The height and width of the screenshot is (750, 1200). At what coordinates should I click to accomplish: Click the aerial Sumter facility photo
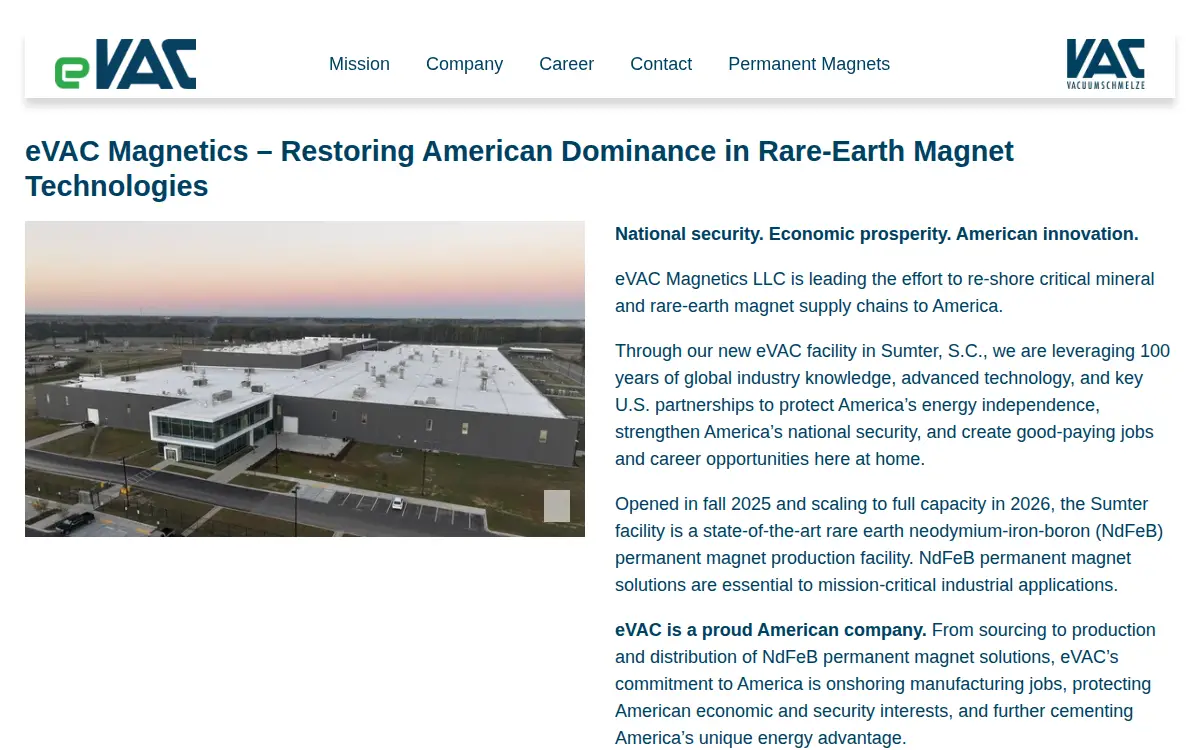(305, 379)
